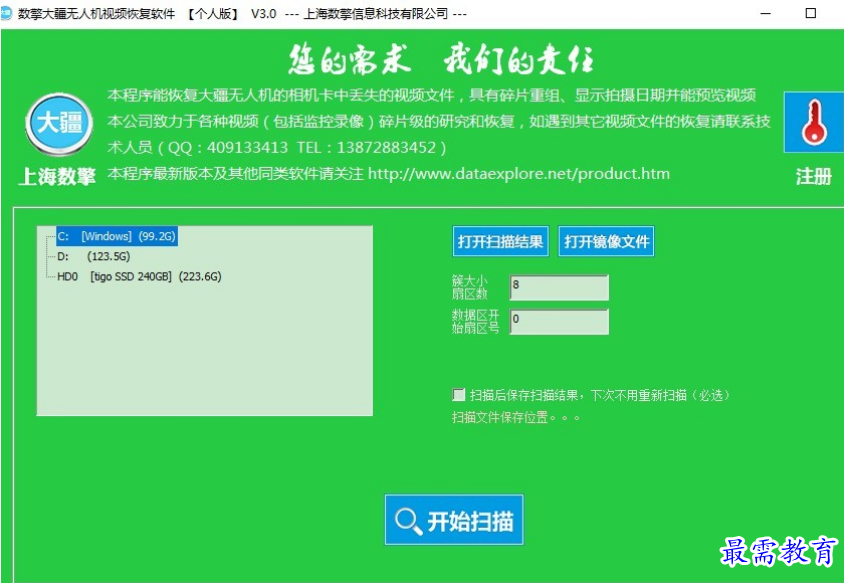Click the 数据区开始扇区号 label
This screenshot has height=583, width=844.
pos(475,321)
